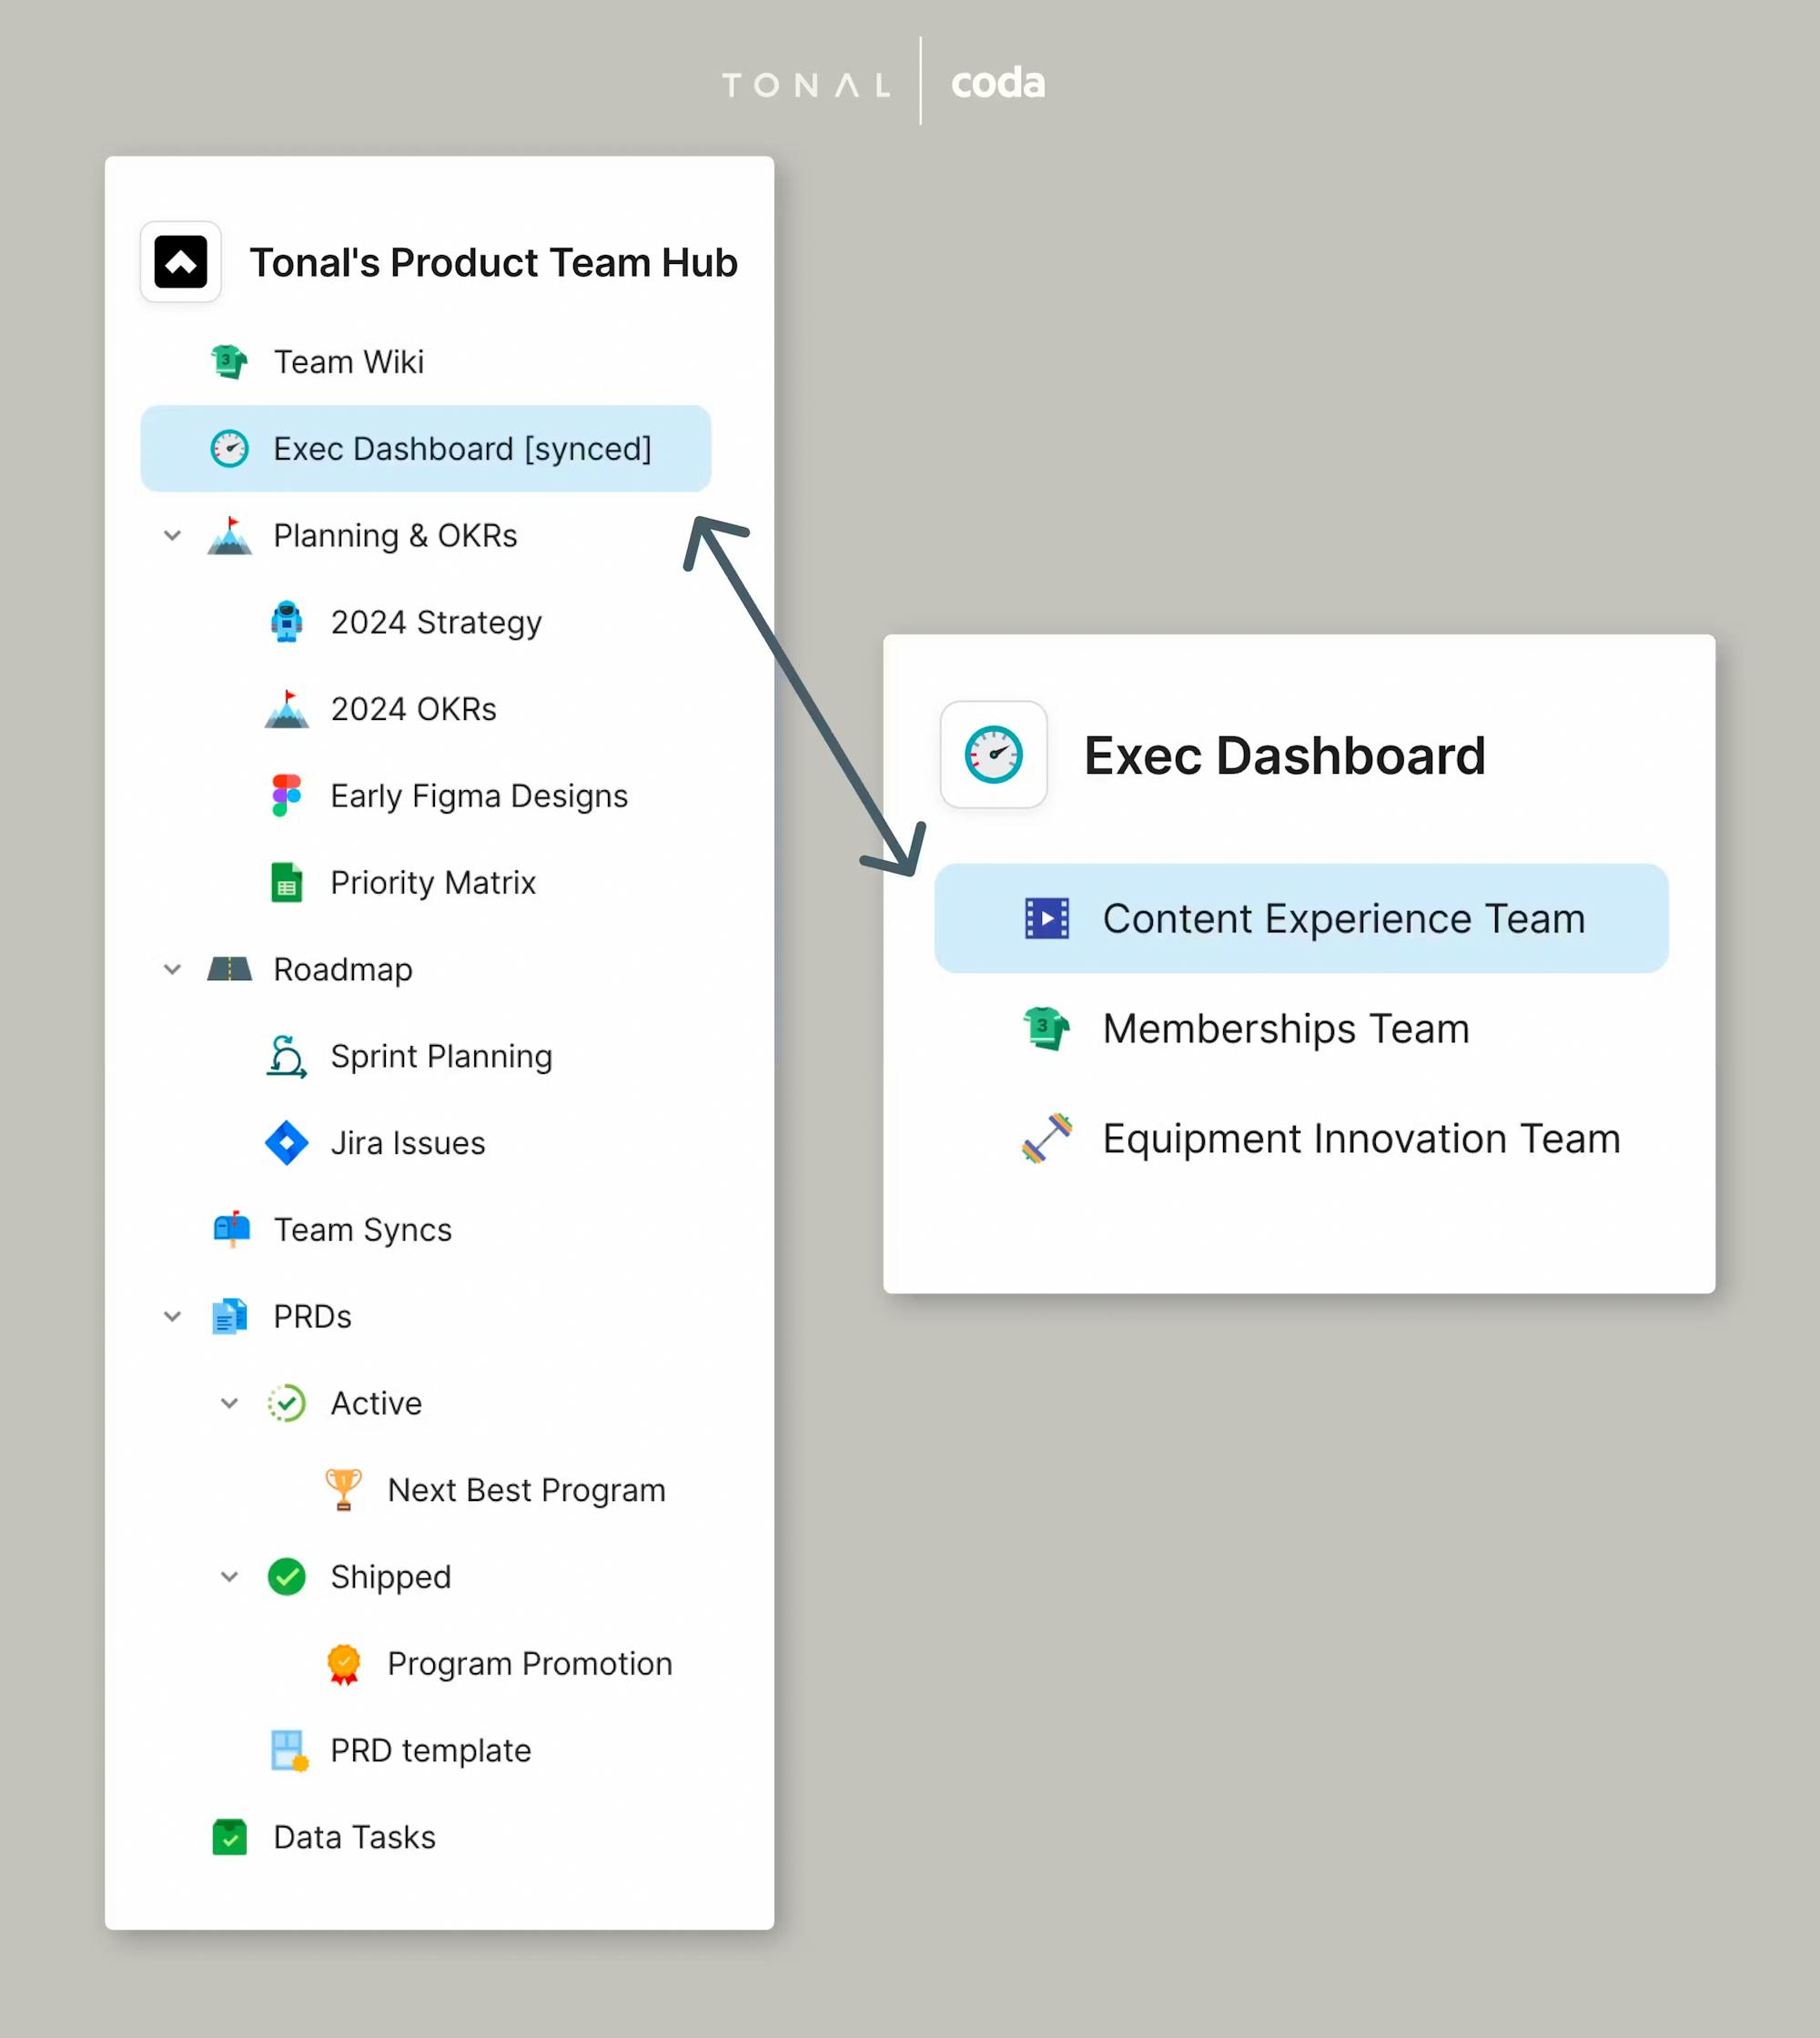This screenshot has height=2038, width=1820.
Task: Click green checkbox icon beside Data Tasks
Action: coord(229,1837)
